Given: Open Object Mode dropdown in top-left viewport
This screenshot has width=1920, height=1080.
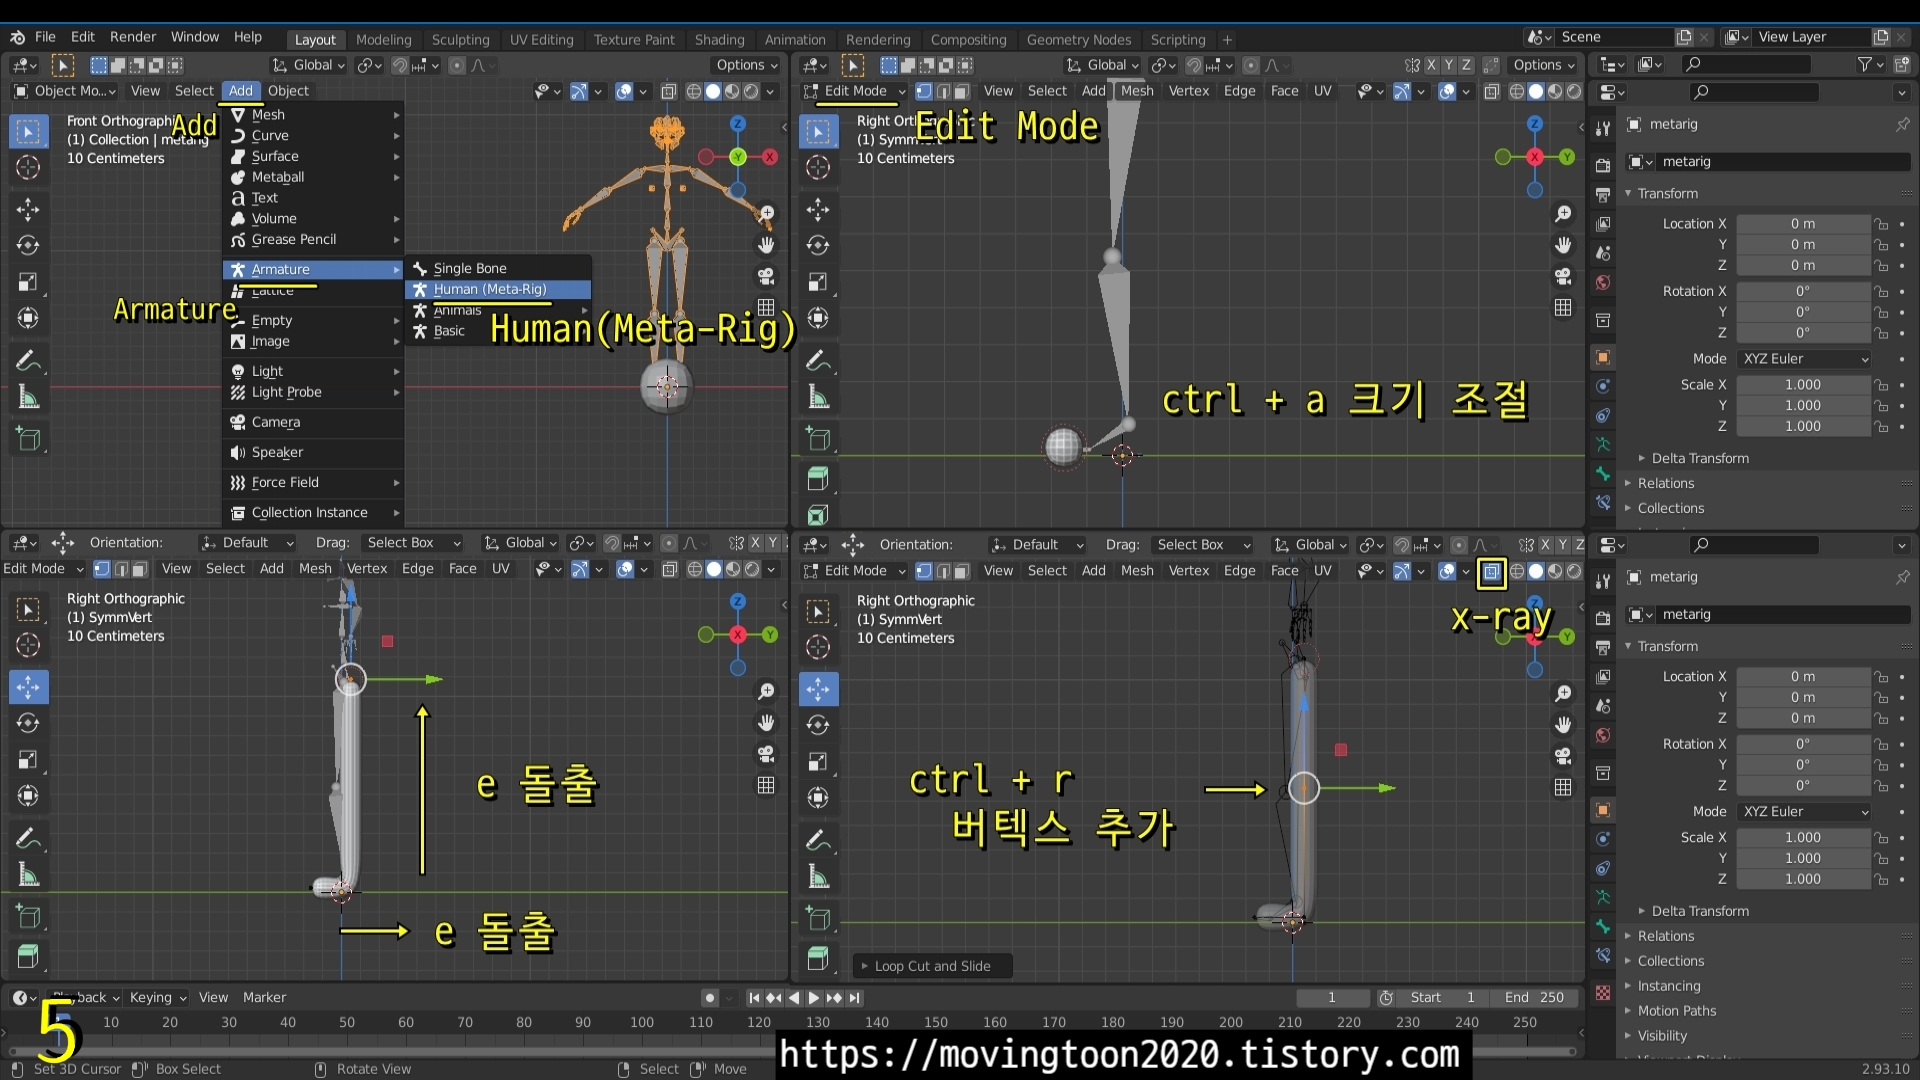Looking at the screenshot, I should point(64,91).
